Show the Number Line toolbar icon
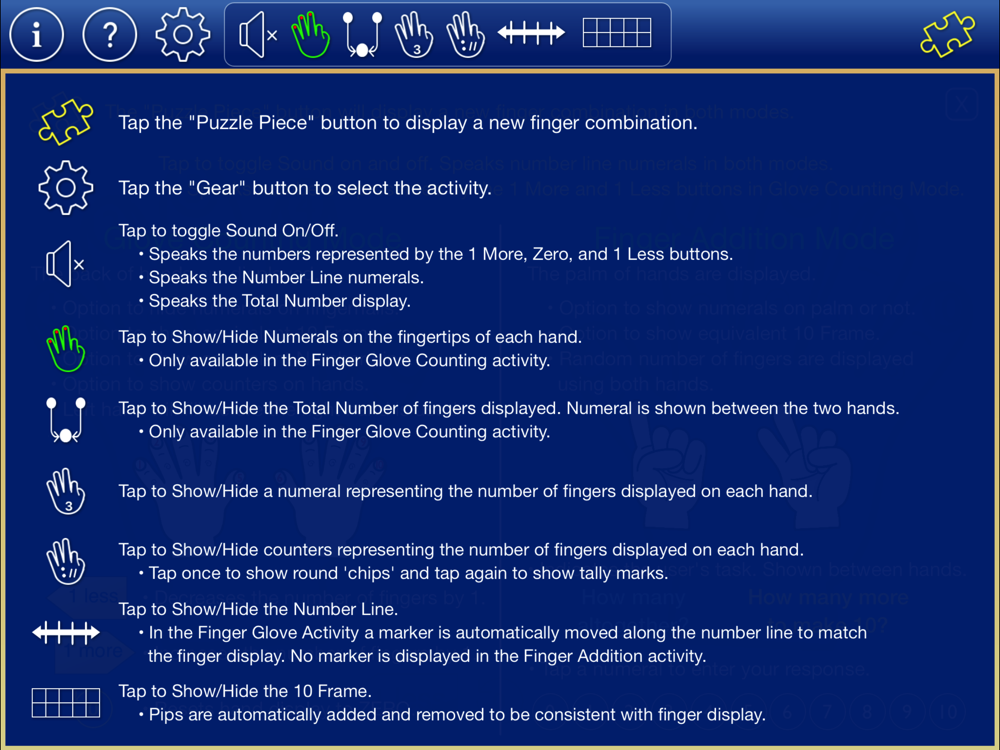The height and width of the screenshot is (750, 1000). [531, 33]
